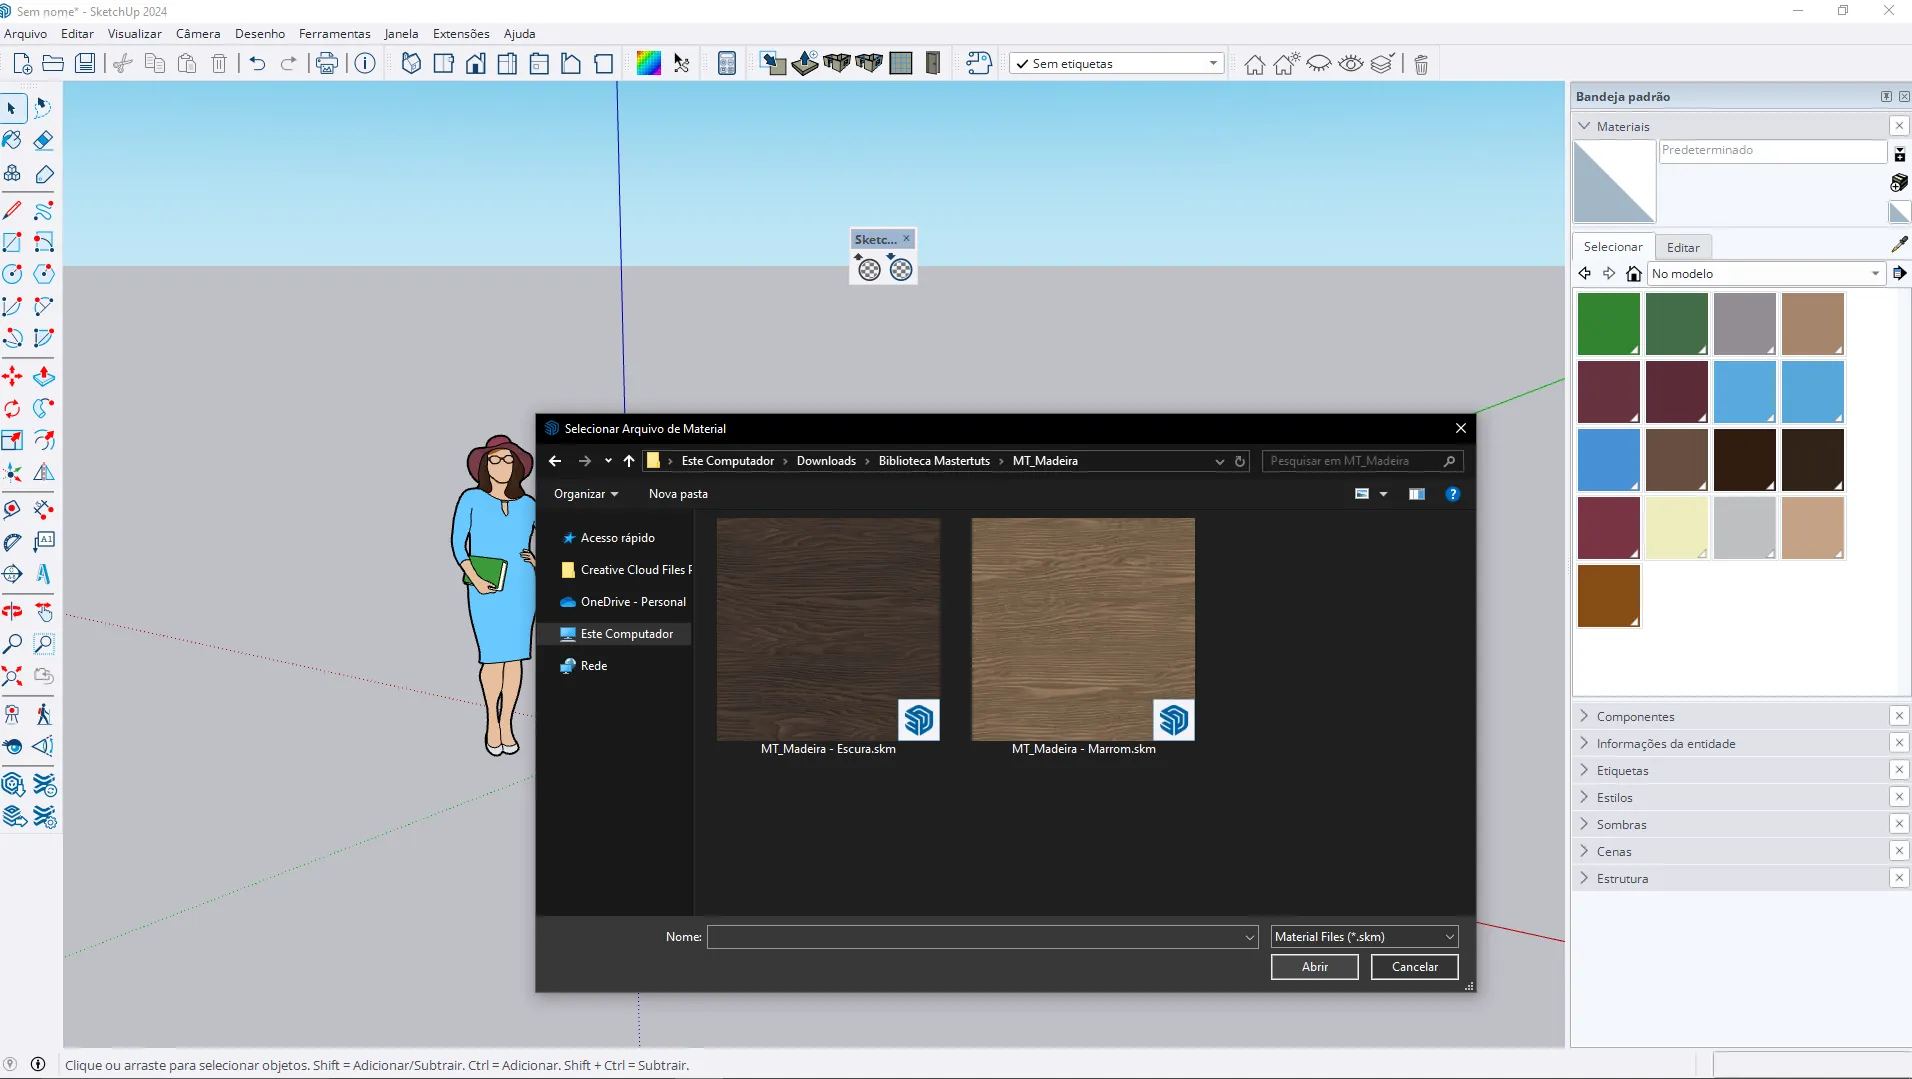Open the Material Files type dropdown
Viewport: 1912px width, 1079px height.
[1364, 937]
